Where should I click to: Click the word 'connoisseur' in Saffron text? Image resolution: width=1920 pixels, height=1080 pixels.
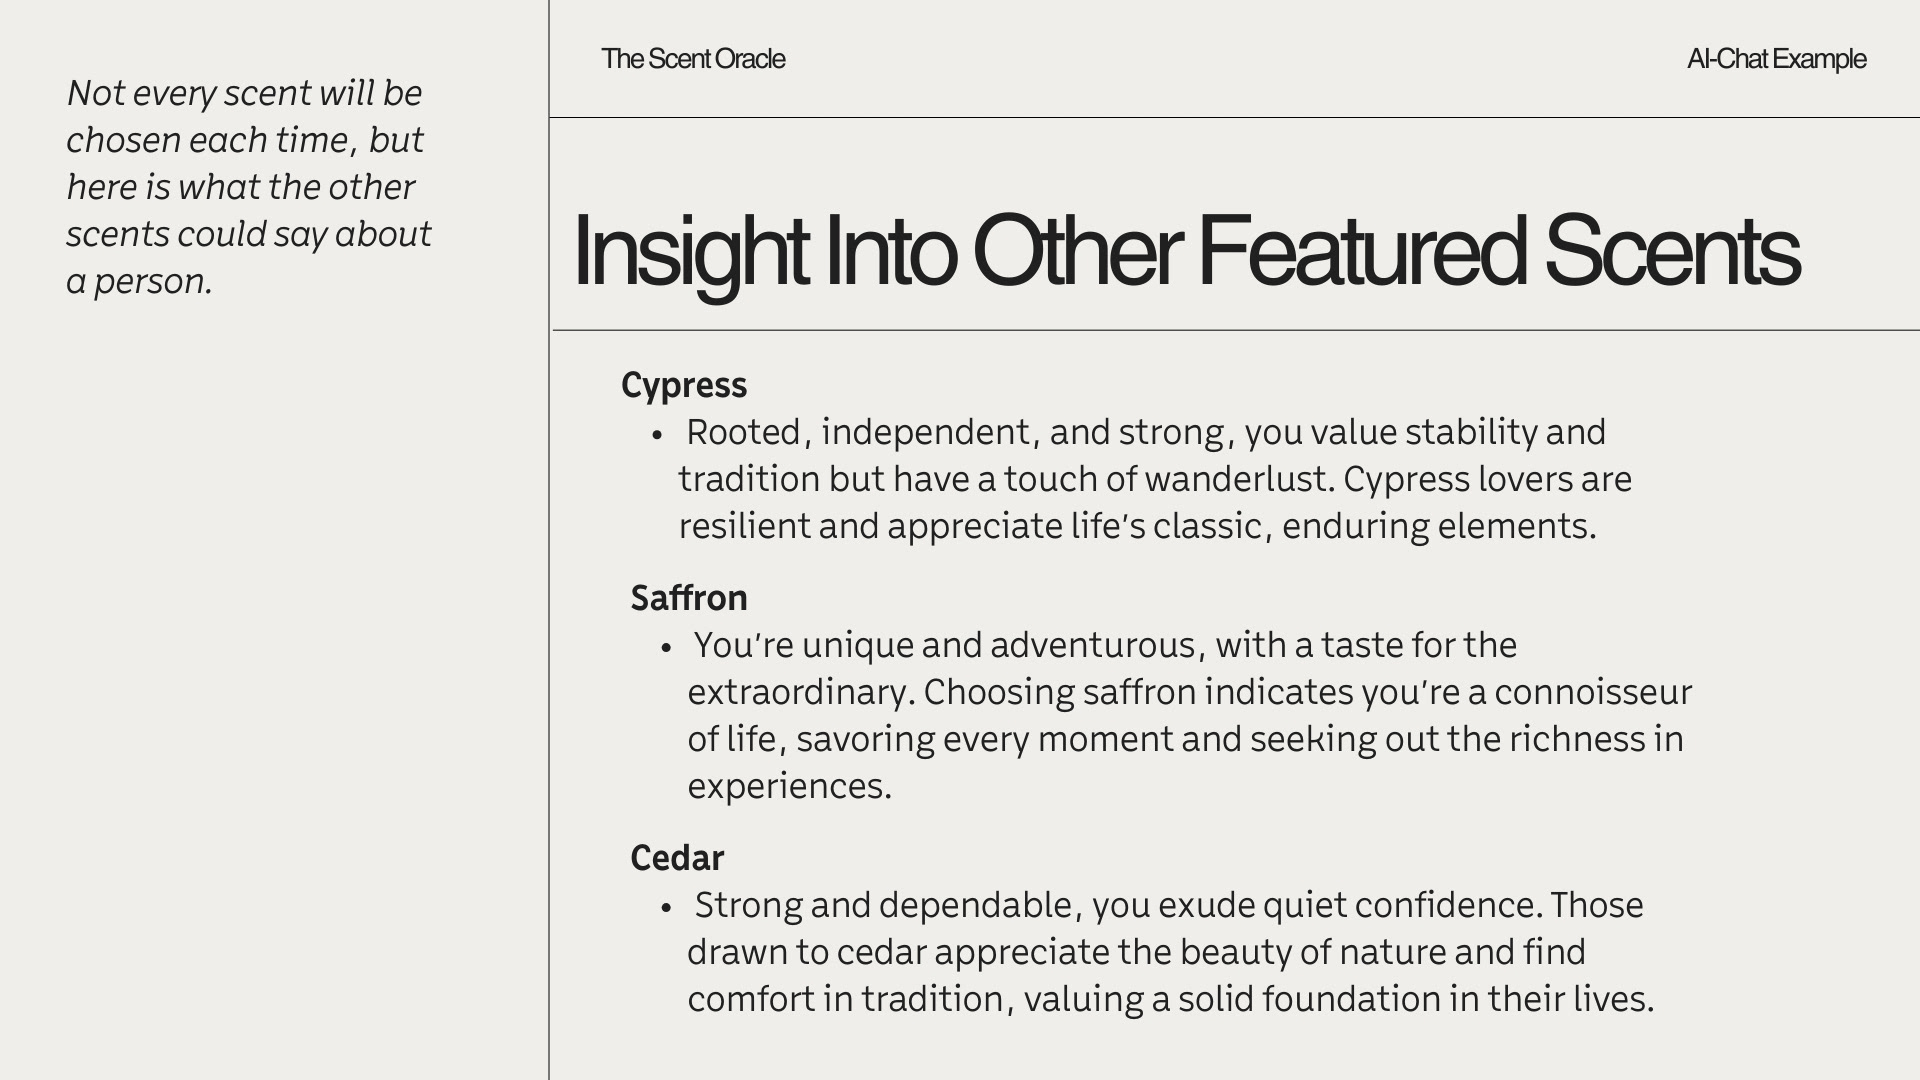point(1593,692)
